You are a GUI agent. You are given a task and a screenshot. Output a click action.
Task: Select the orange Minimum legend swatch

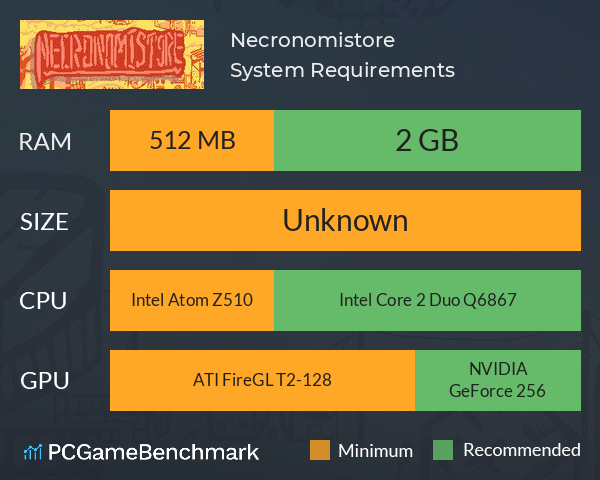pos(320,450)
